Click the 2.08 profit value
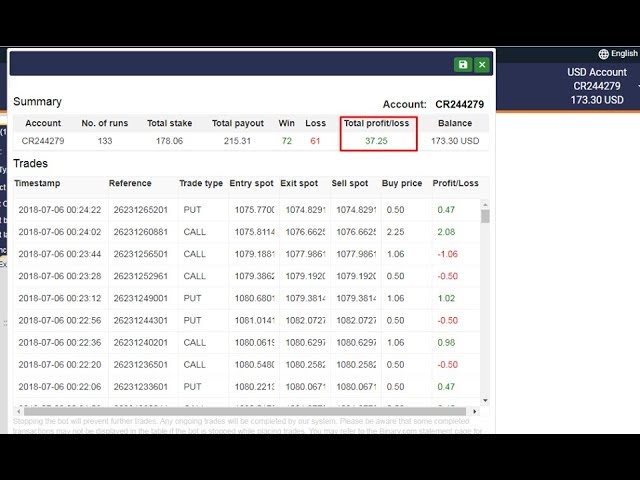The width and height of the screenshot is (640, 480). click(x=446, y=232)
